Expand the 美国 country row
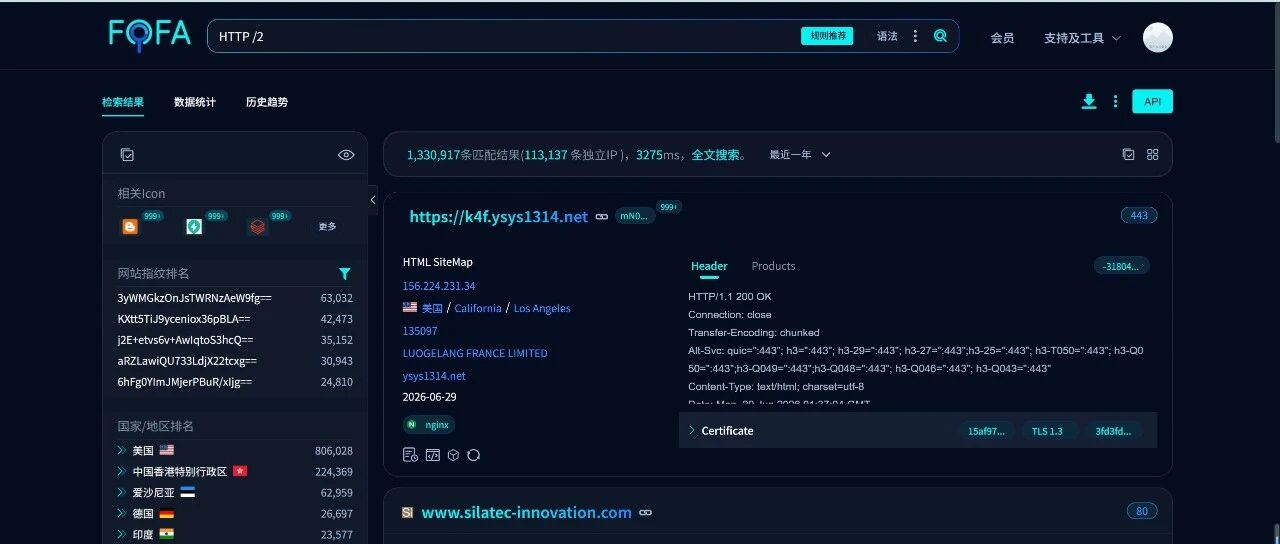This screenshot has width=1280, height=544. point(122,451)
